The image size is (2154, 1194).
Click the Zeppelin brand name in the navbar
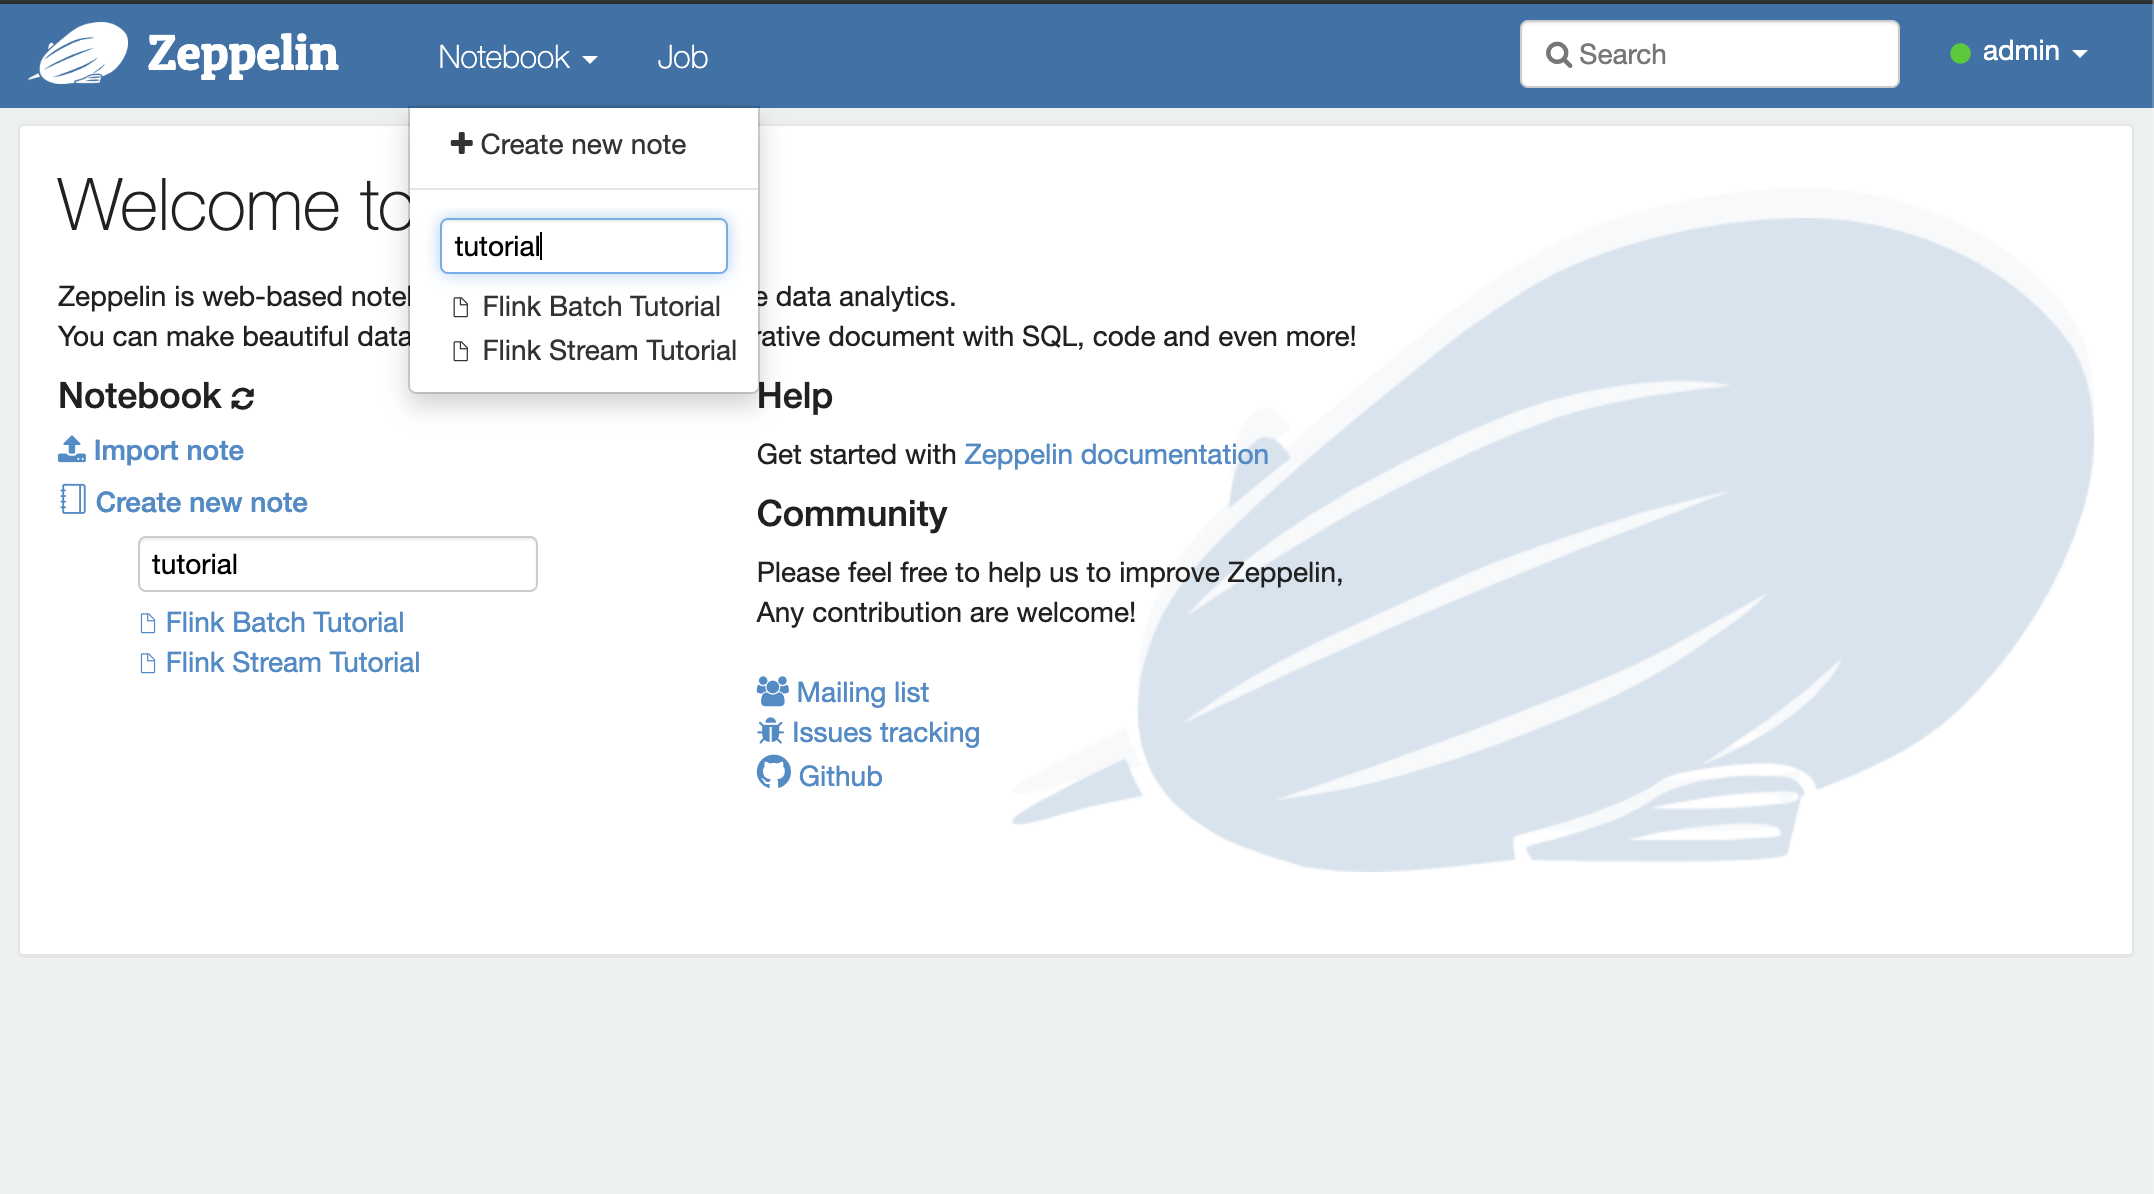coord(243,54)
